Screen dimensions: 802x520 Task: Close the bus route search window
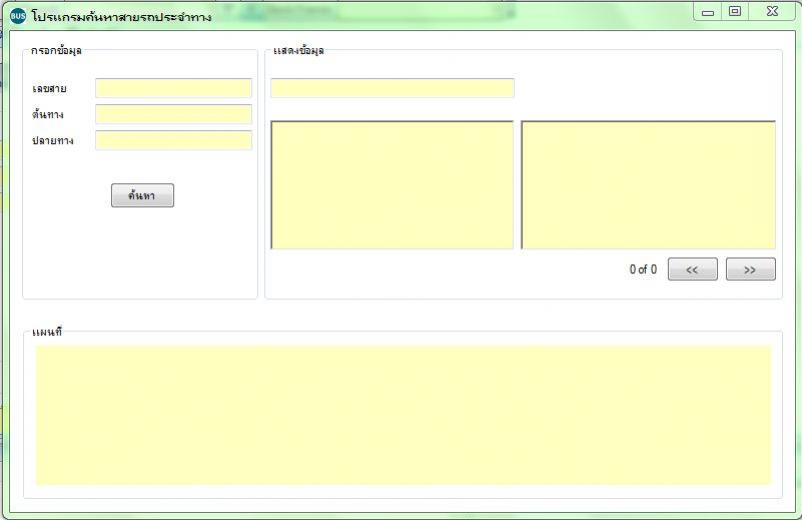[772, 11]
